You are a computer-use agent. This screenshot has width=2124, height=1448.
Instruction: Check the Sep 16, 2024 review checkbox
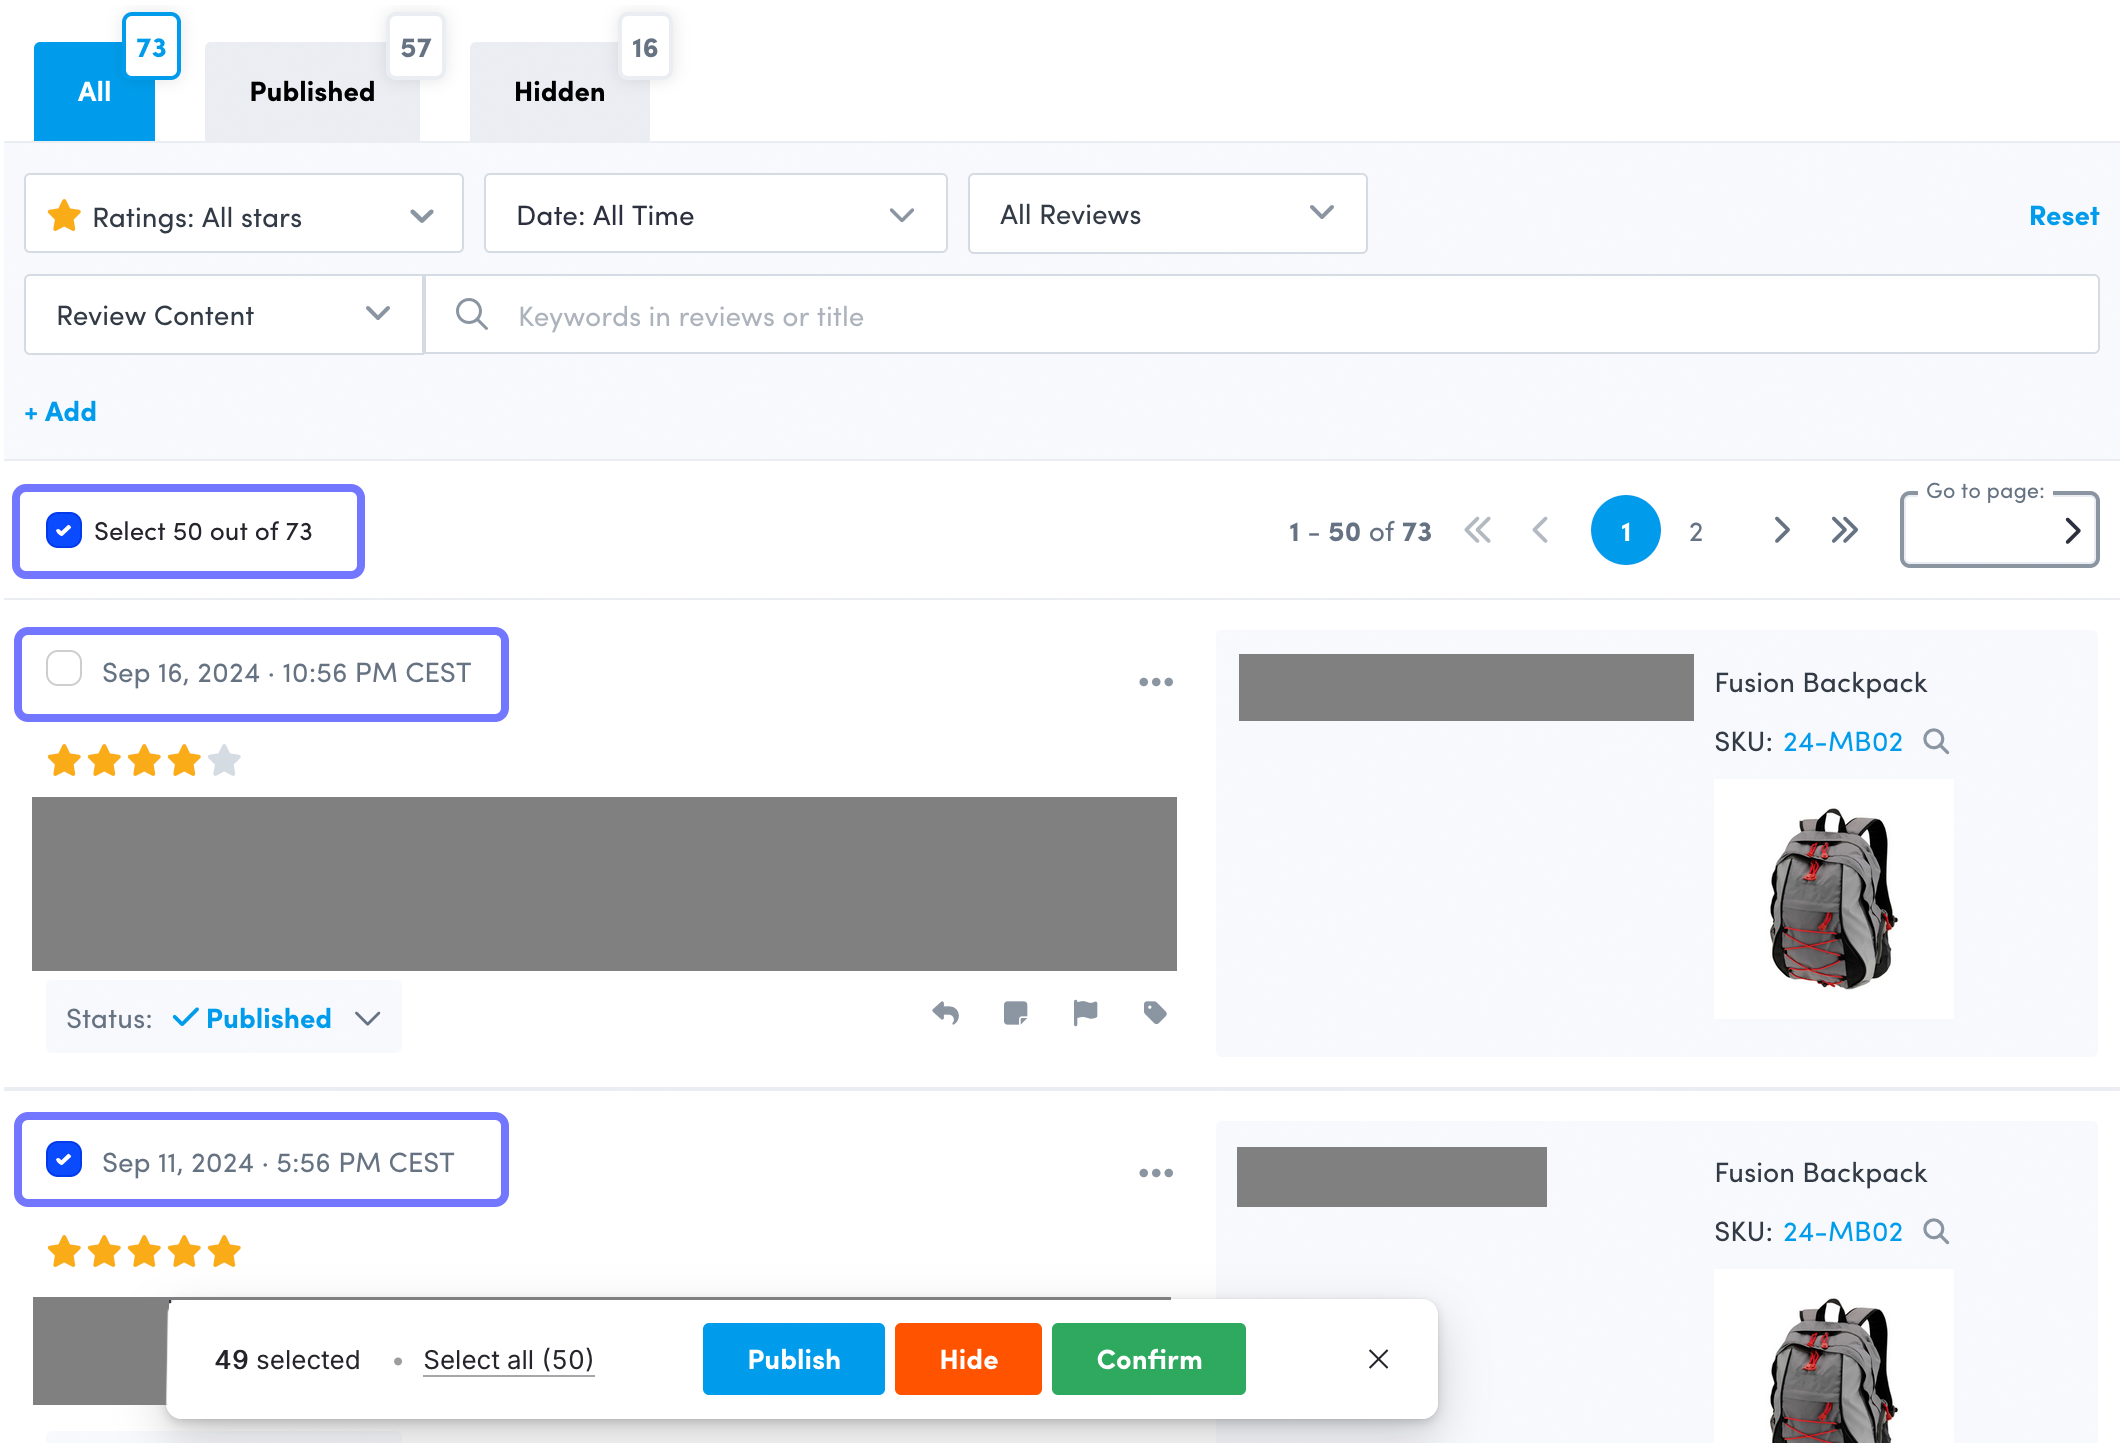(x=64, y=668)
